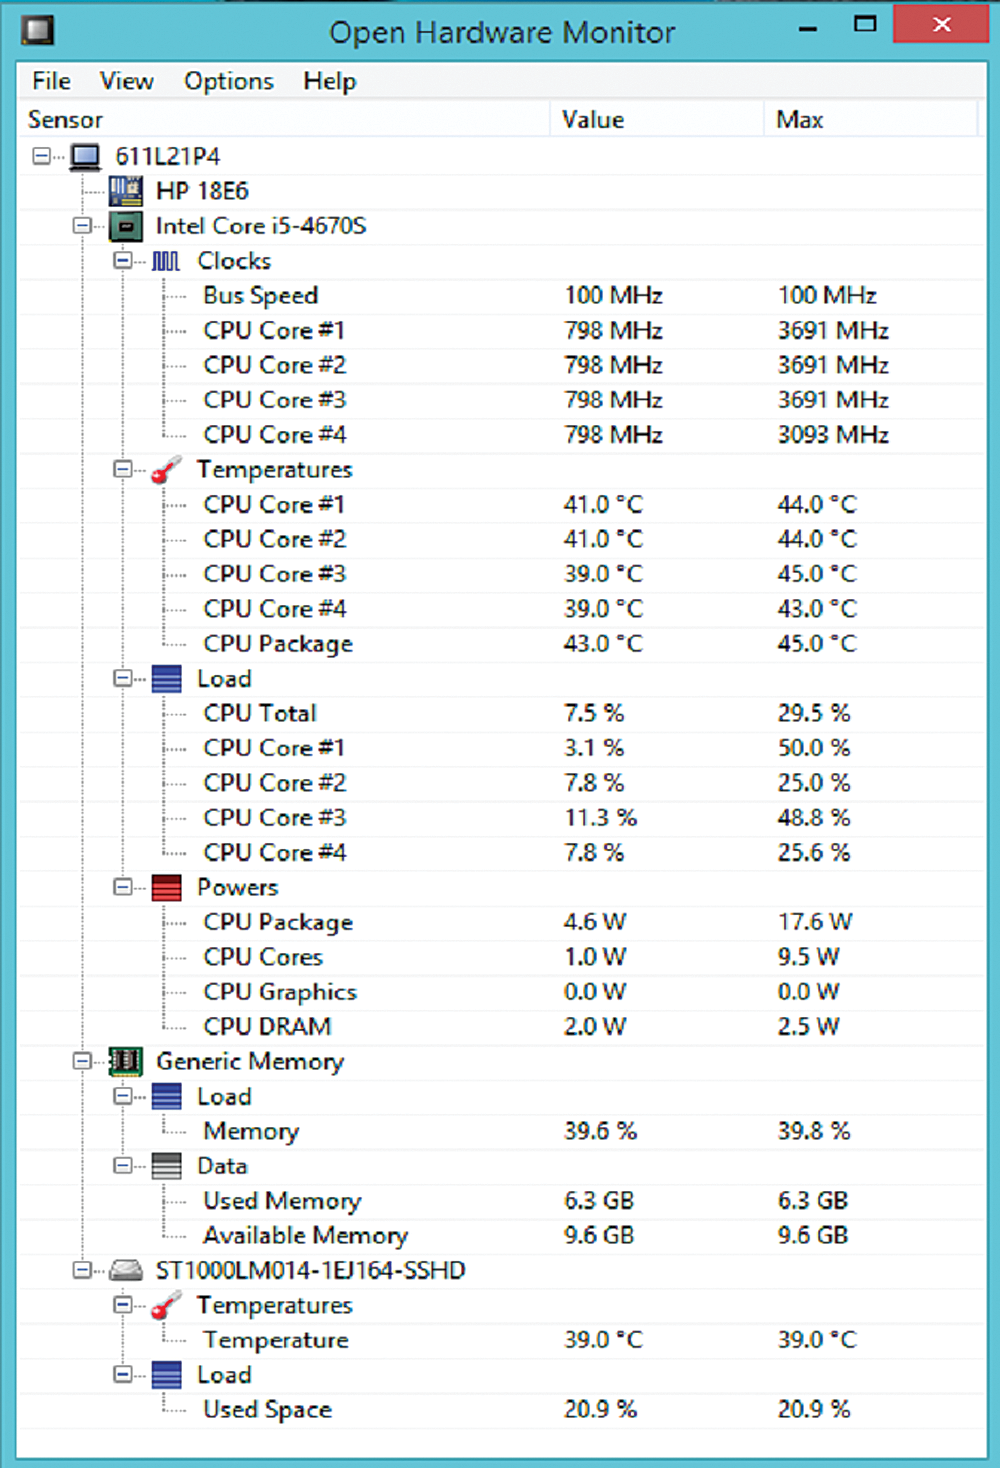The height and width of the screenshot is (1468, 1000).
Task: Click the Max column header
Action: (799, 120)
